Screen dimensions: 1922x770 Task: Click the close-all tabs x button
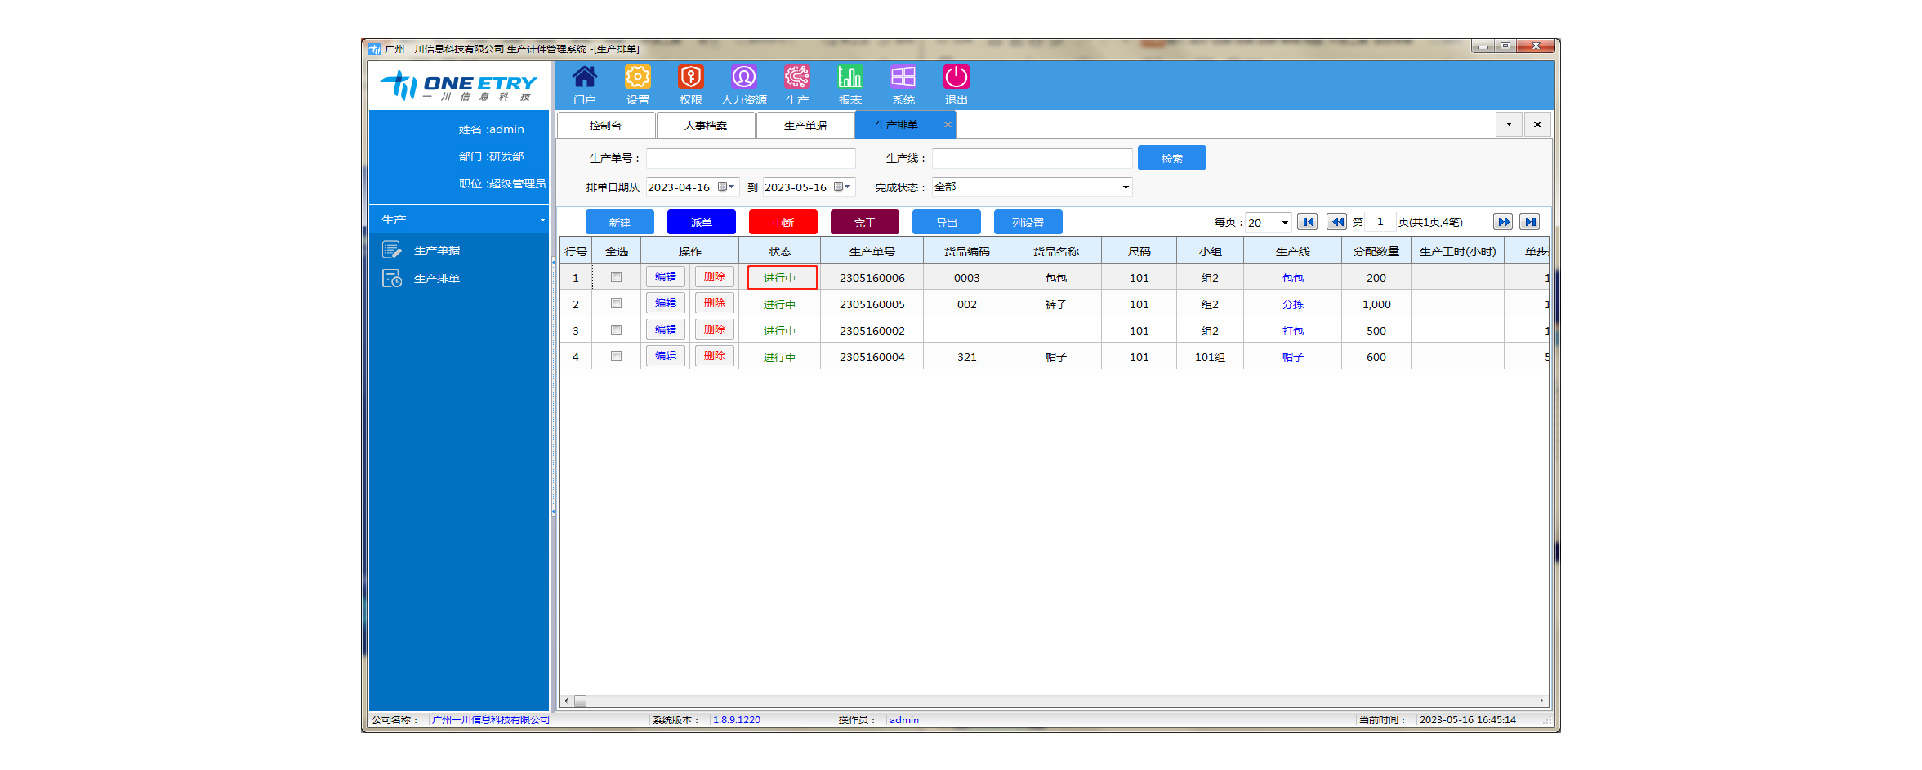click(x=1537, y=125)
